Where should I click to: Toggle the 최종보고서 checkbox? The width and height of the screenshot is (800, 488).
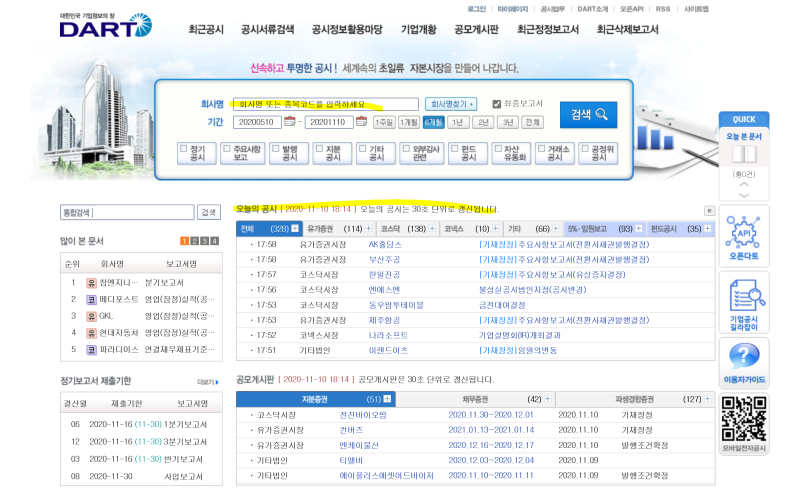(x=496, y=104)
